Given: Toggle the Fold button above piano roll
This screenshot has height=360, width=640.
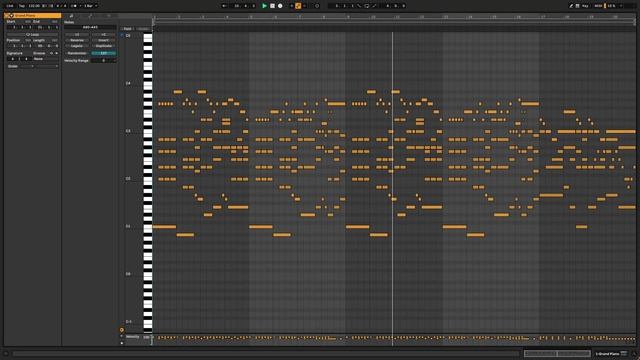Looking at the screenshot, I should click(128, 29).
